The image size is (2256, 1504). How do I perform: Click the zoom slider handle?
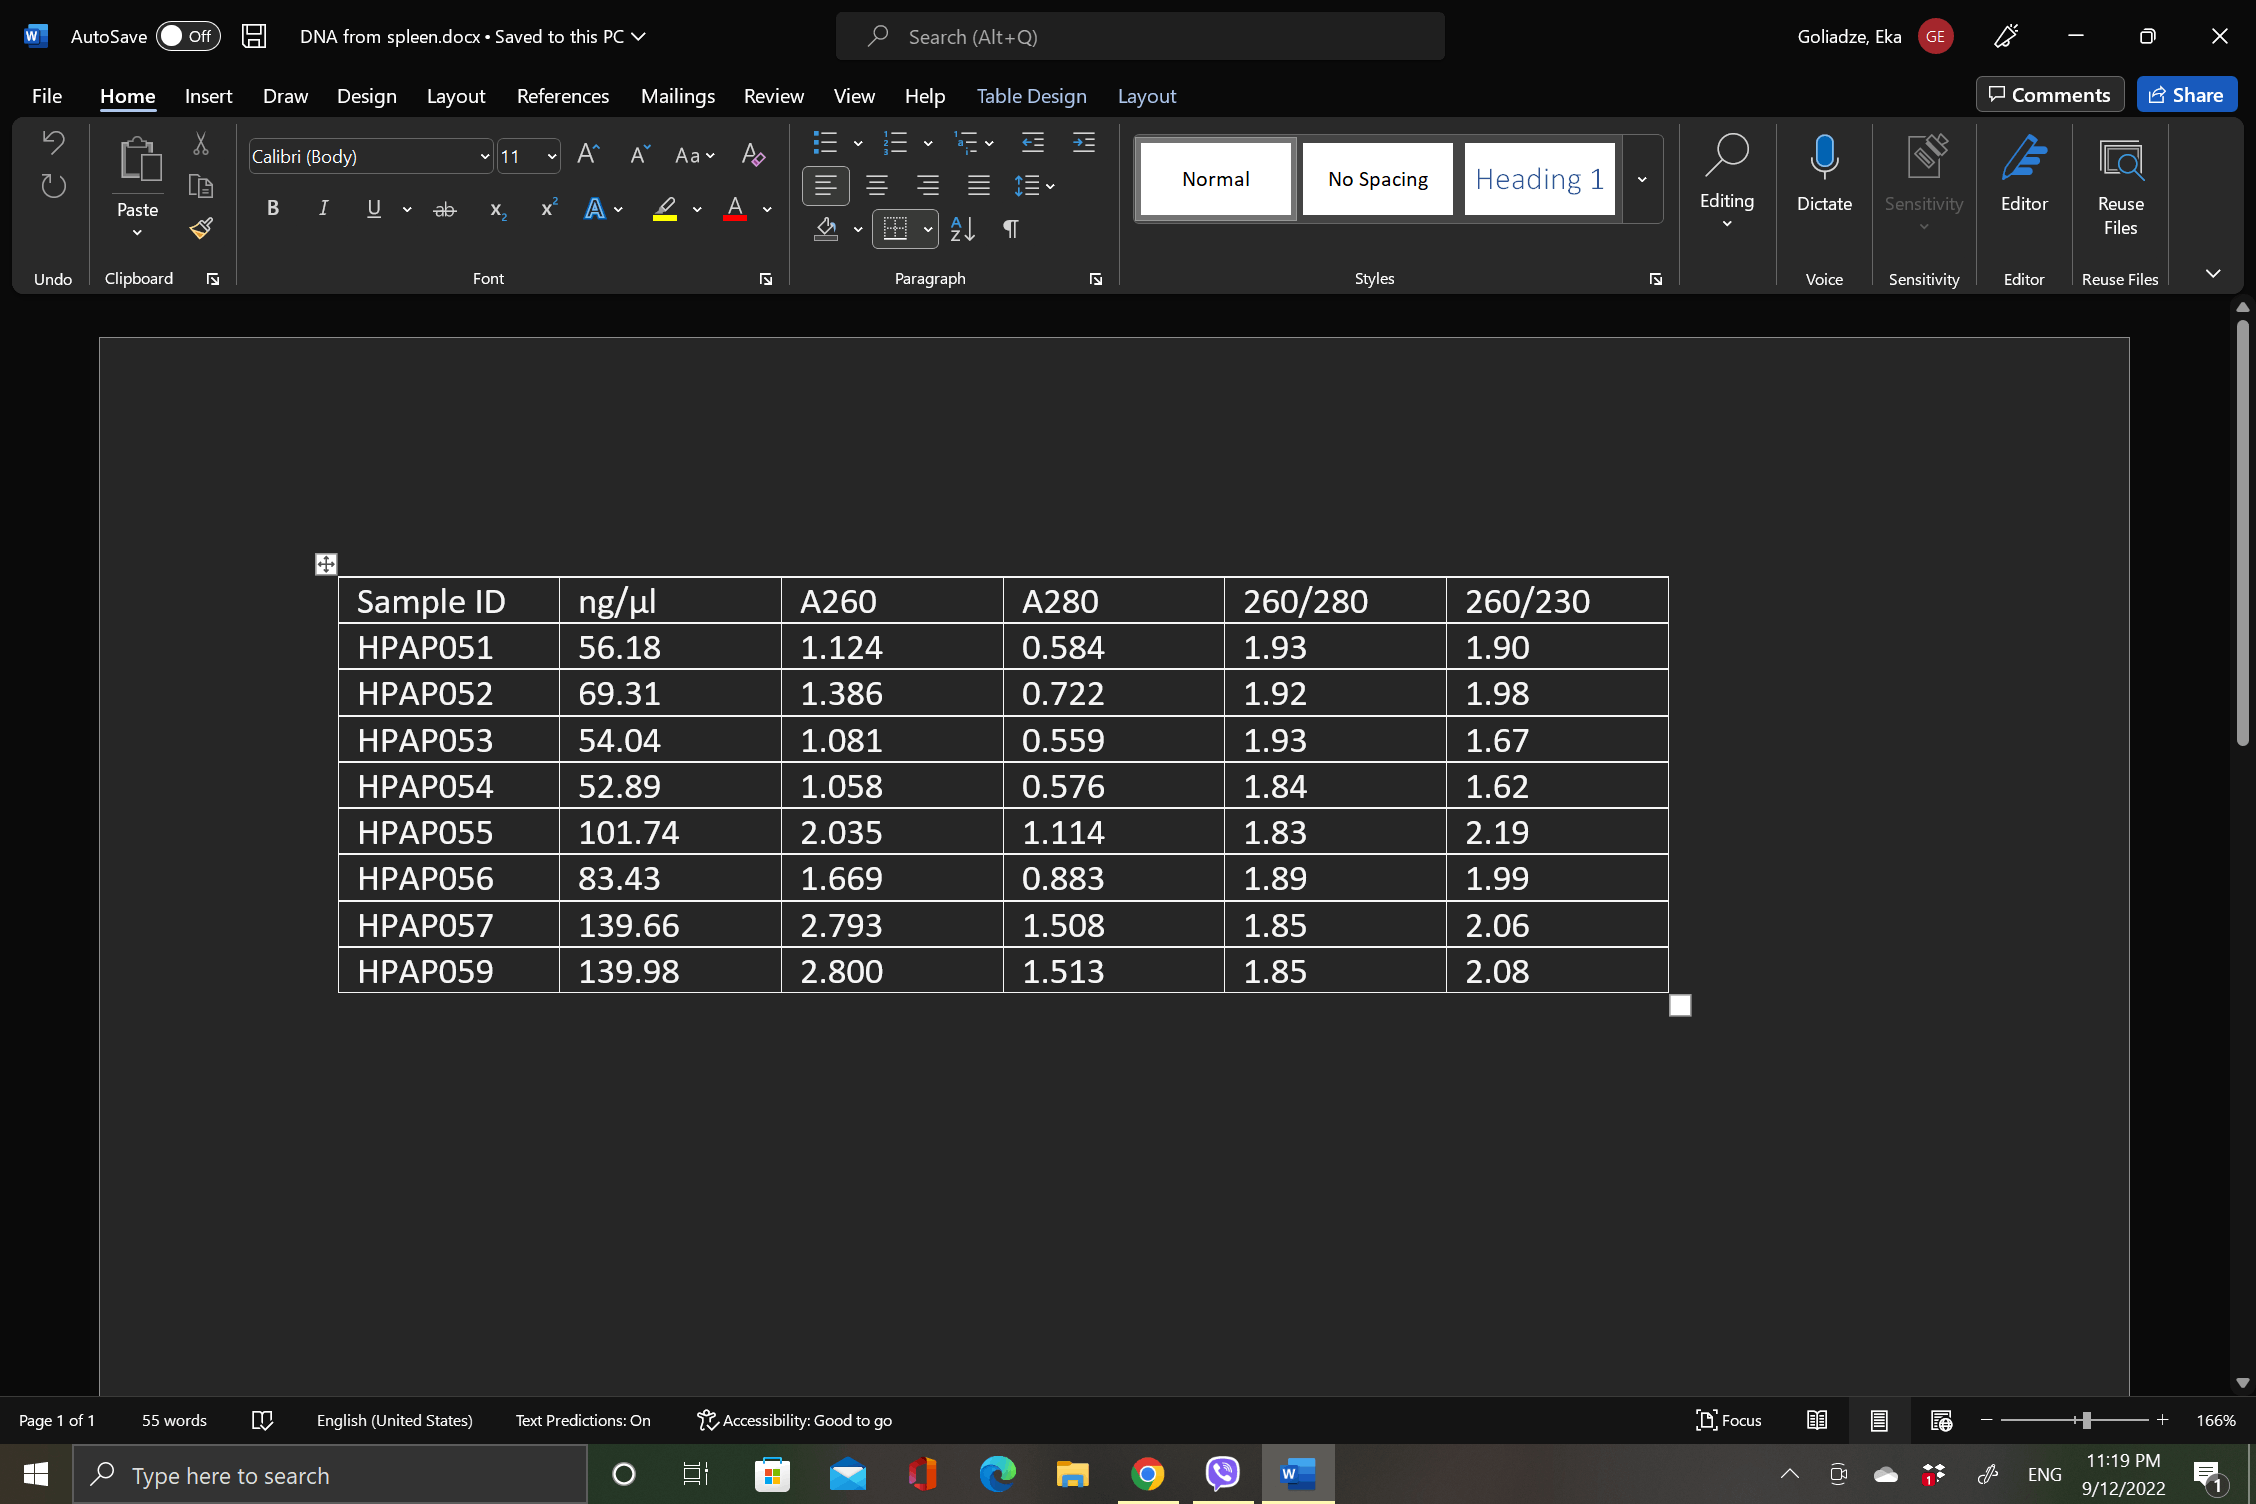(x=2086, y=1420)
